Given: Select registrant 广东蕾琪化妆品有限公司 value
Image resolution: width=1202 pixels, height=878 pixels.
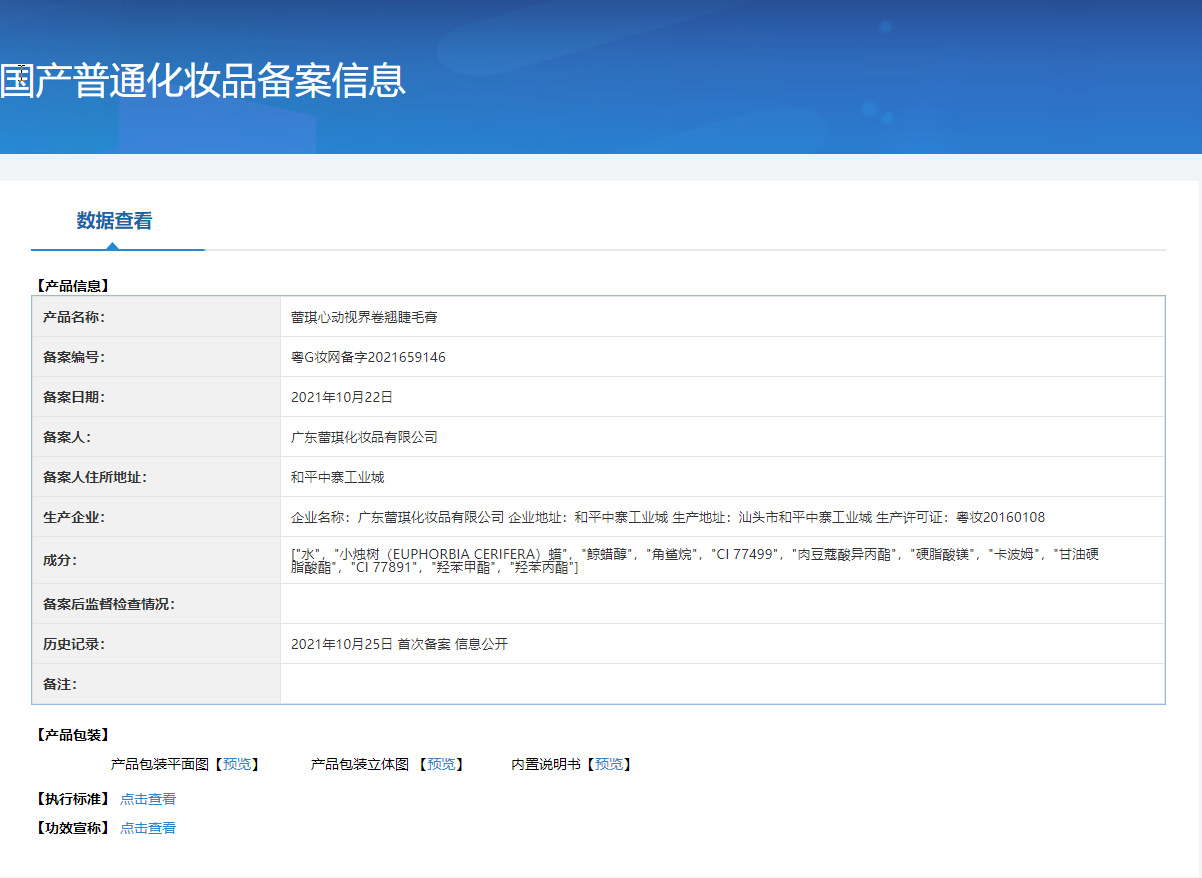Looking at the screenshot, I should coord(364,437).
